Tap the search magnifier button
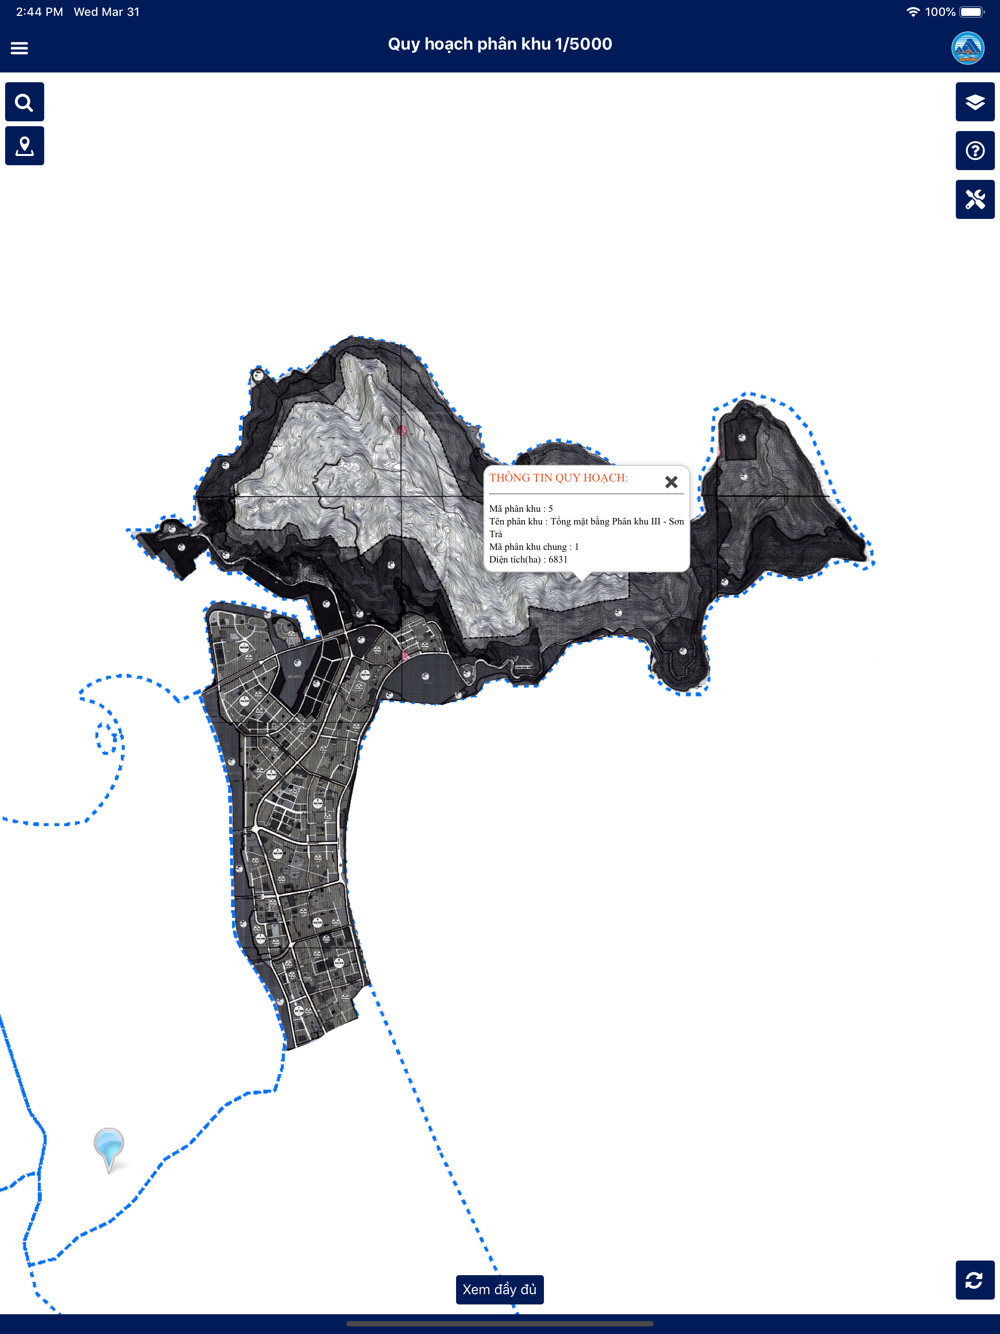This screenshot has width=1000, height=1334. 24,102
